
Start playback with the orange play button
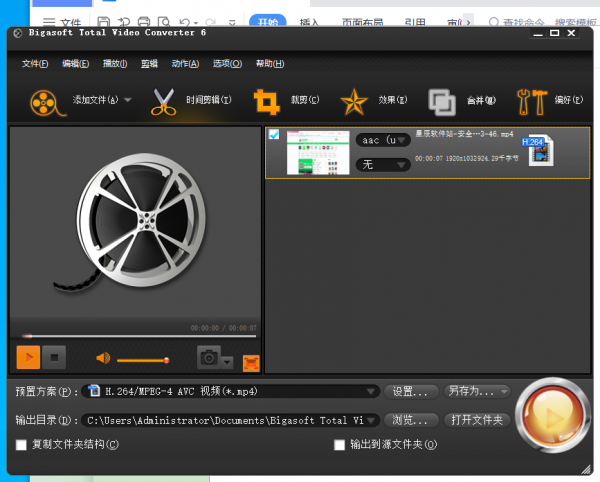click(28, 357)
